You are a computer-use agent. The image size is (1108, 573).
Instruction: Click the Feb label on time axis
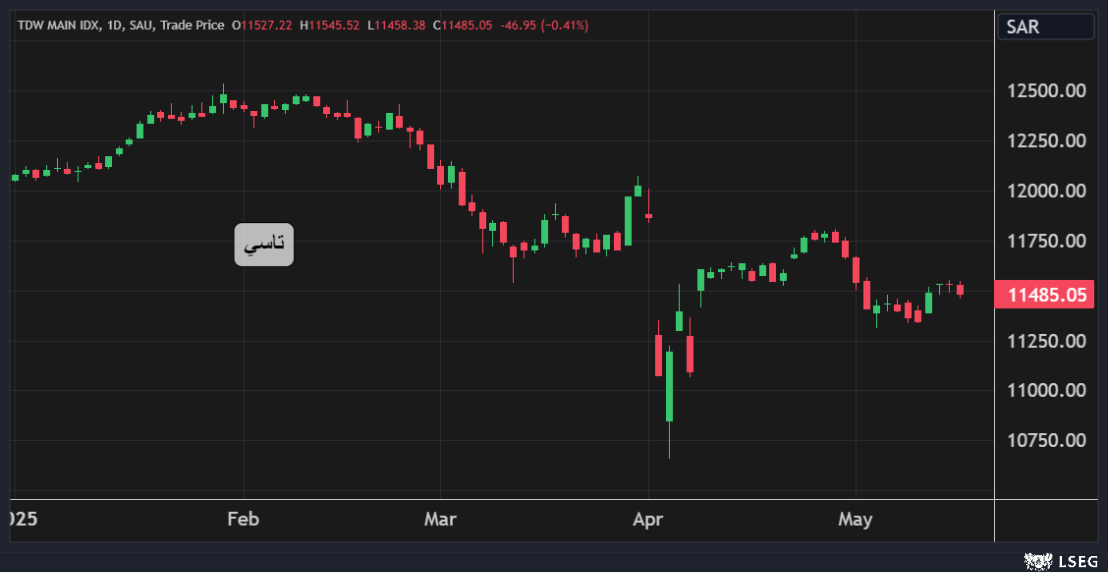[243, 519]
